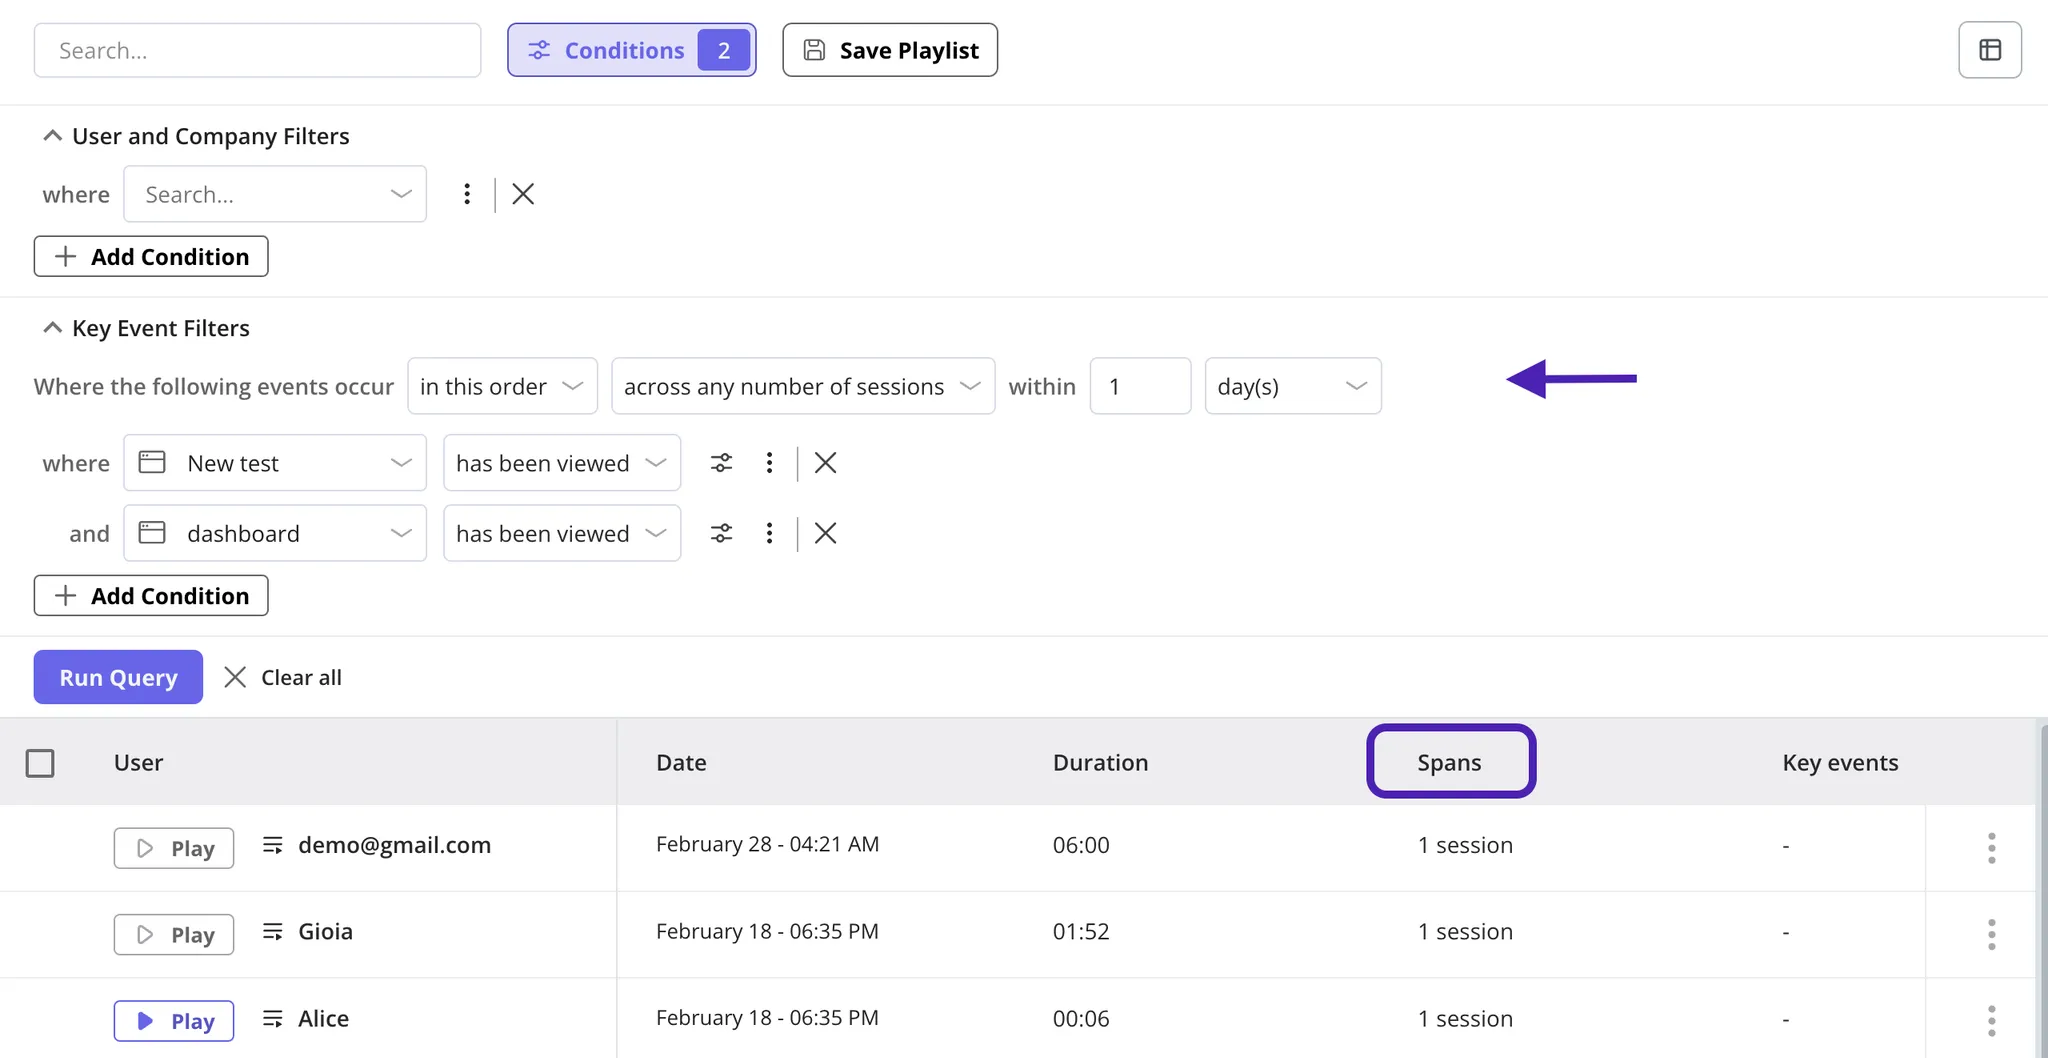This screenshot has height=1058, width=2048.
Task: Open filter settings for dashboard event
Action: (x=721, y=533)
